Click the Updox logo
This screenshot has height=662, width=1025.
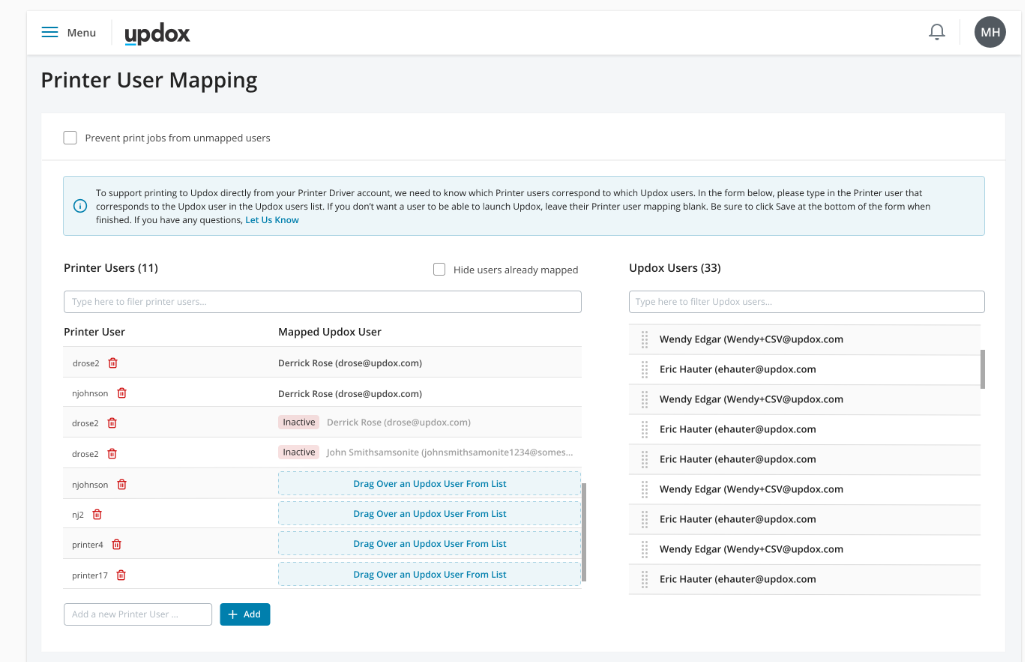click(x=157, y=34)
